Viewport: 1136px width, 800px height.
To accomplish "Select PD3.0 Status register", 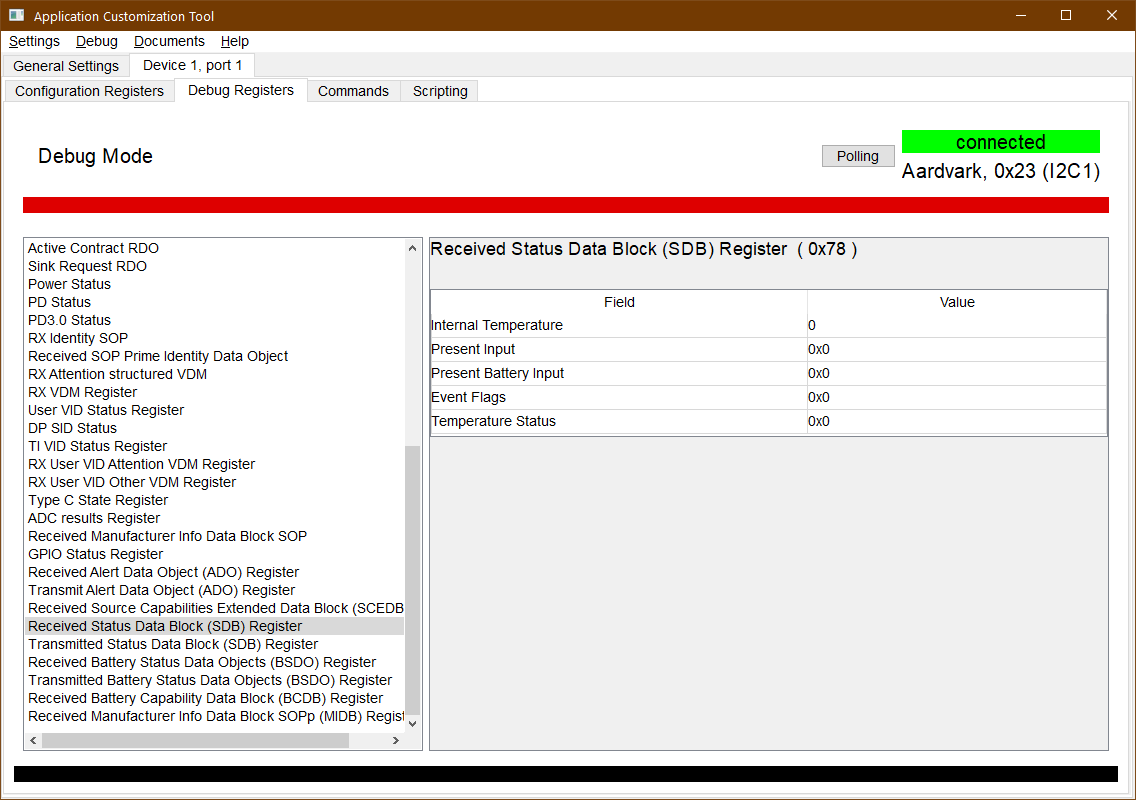I will (214, 320).
